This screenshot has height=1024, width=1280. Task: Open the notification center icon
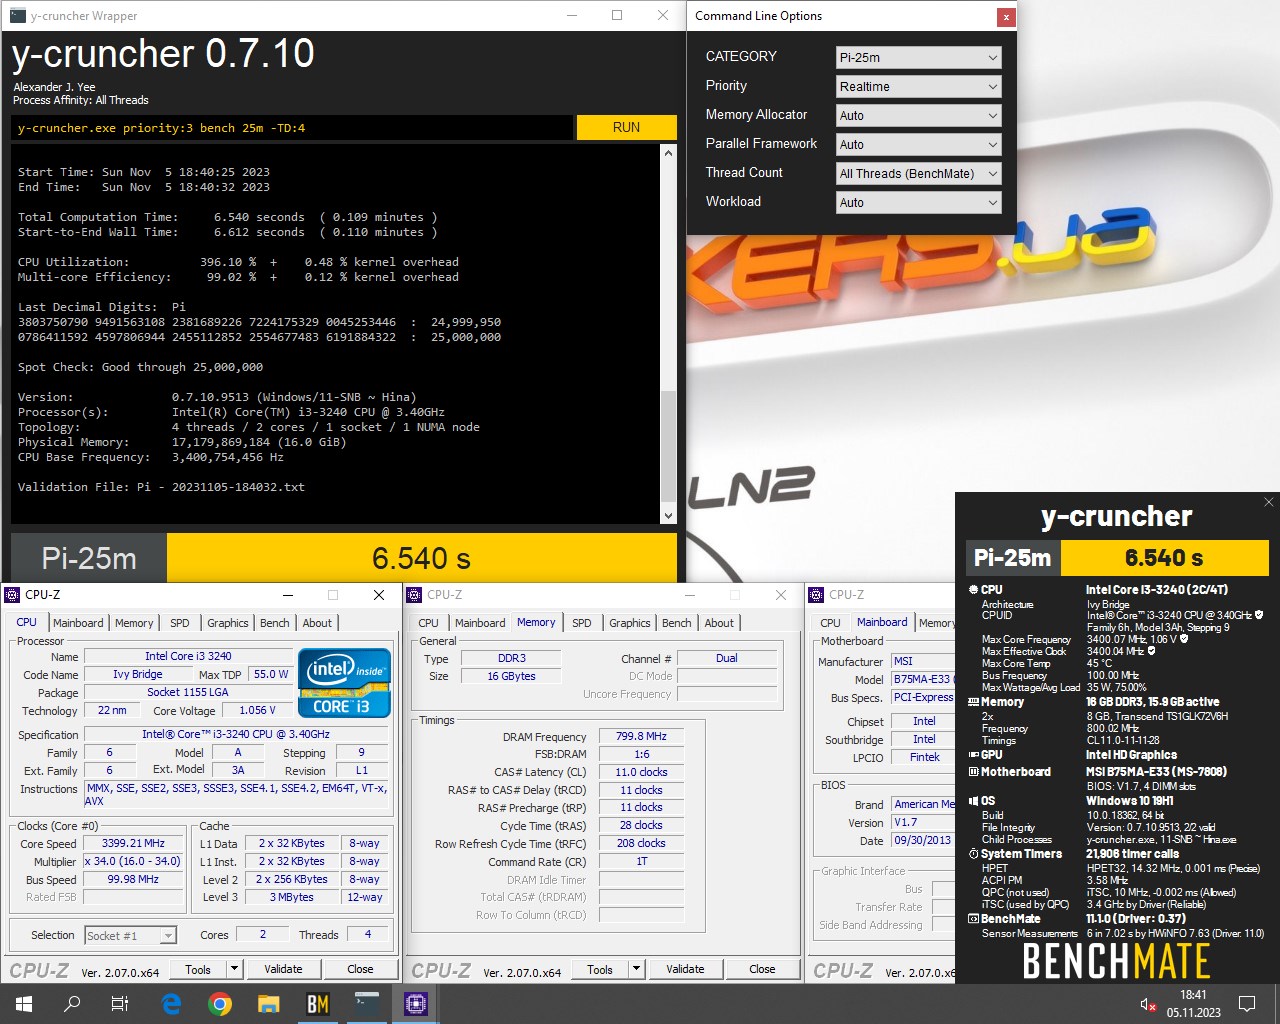pos(1247,1004)
